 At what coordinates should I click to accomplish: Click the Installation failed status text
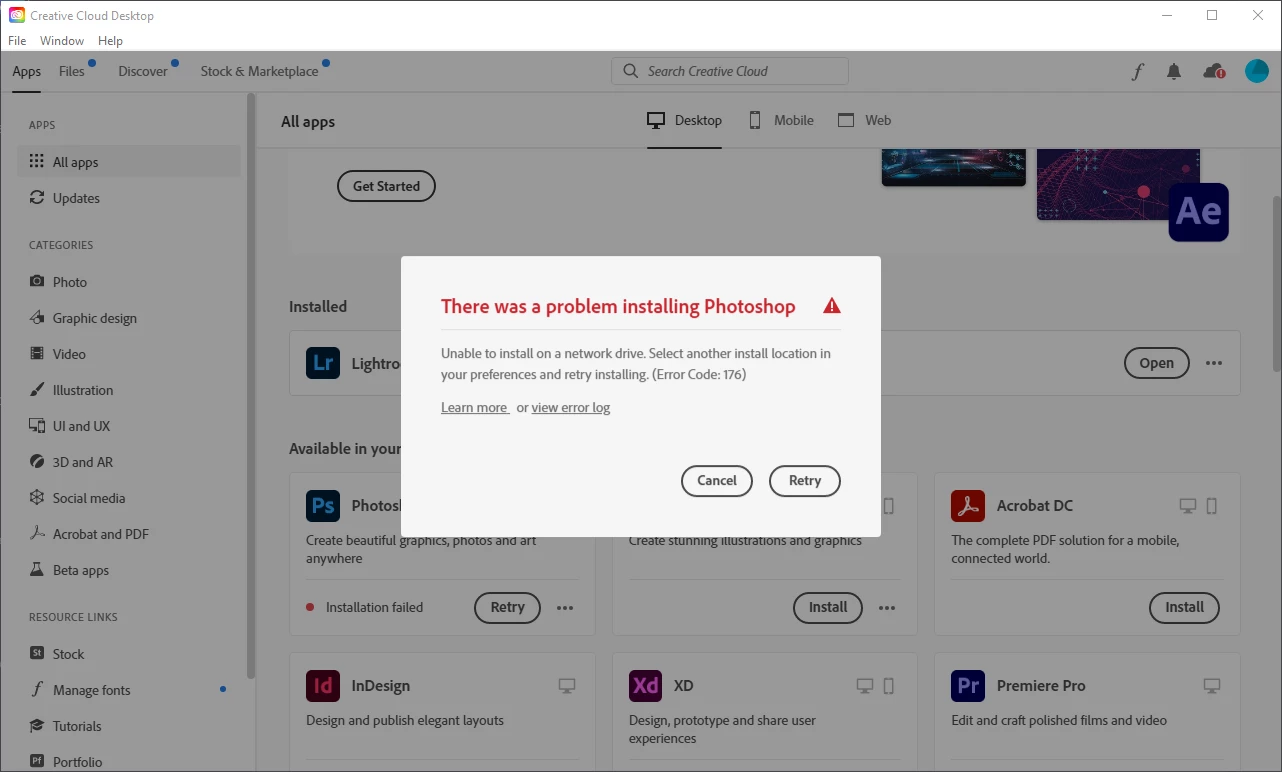(374, 607)
